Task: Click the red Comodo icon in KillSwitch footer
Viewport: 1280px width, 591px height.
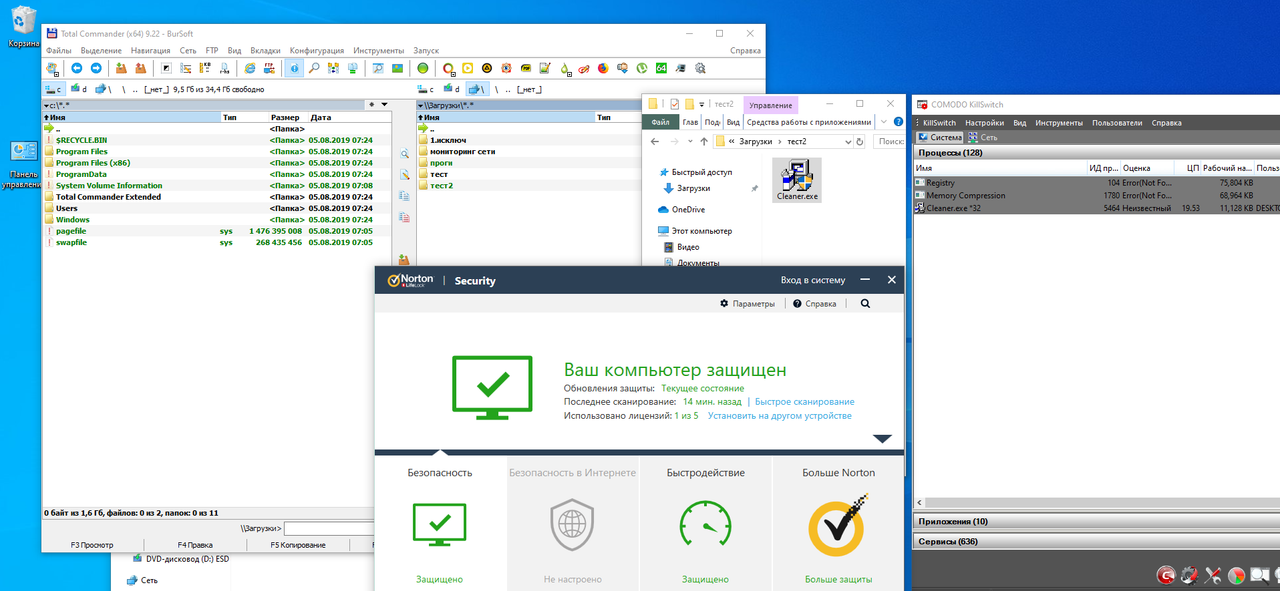Action: pyautogui.click(x=1166, y=575)
